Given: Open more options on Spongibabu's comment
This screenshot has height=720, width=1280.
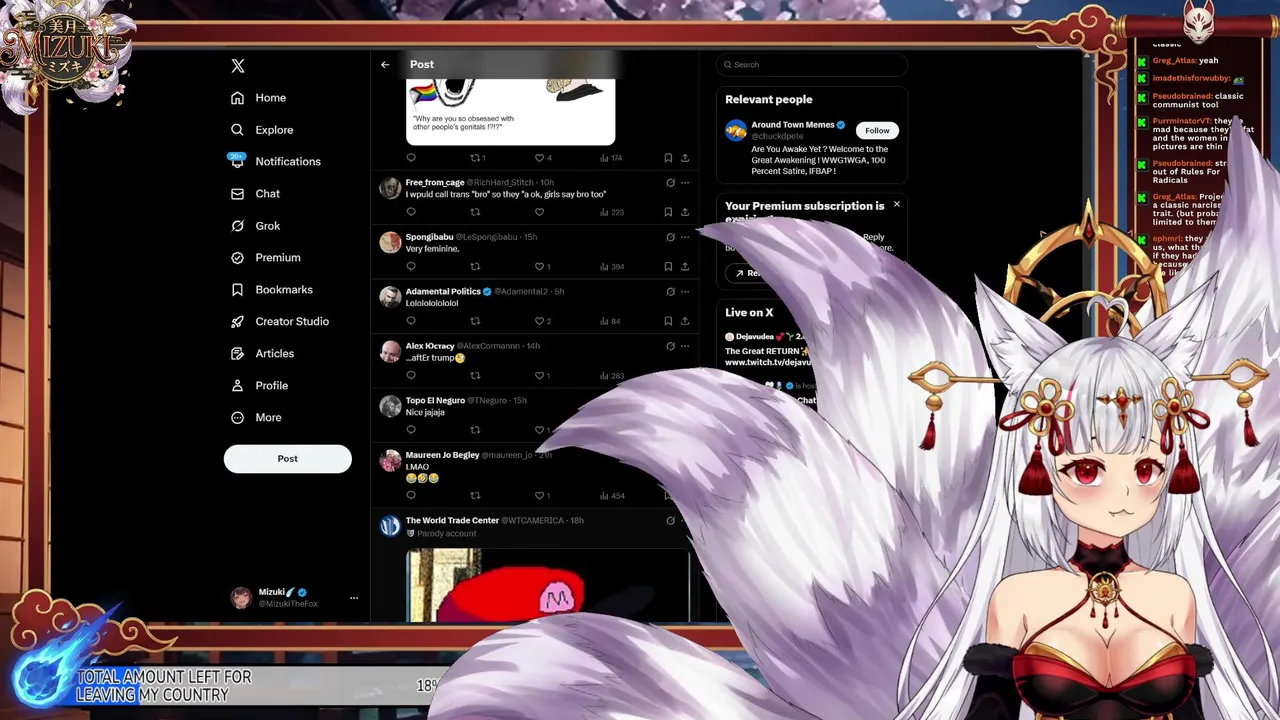Looking at the screenshot, I should pos(685,237).
